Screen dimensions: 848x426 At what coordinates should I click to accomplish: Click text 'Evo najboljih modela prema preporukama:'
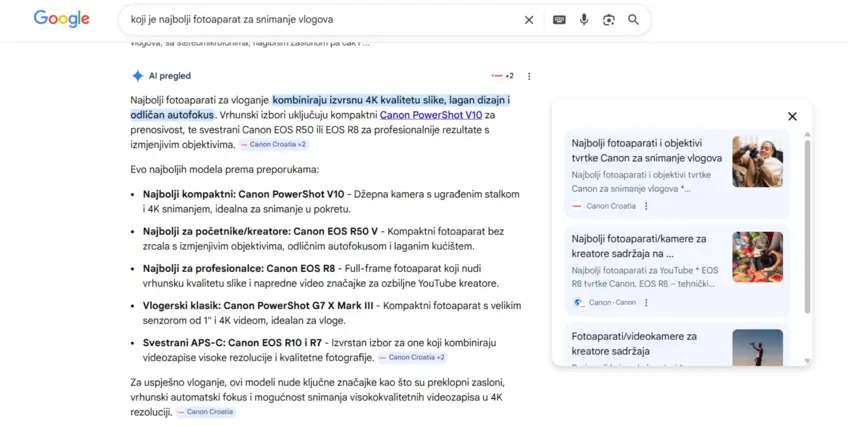coord(224,169)
